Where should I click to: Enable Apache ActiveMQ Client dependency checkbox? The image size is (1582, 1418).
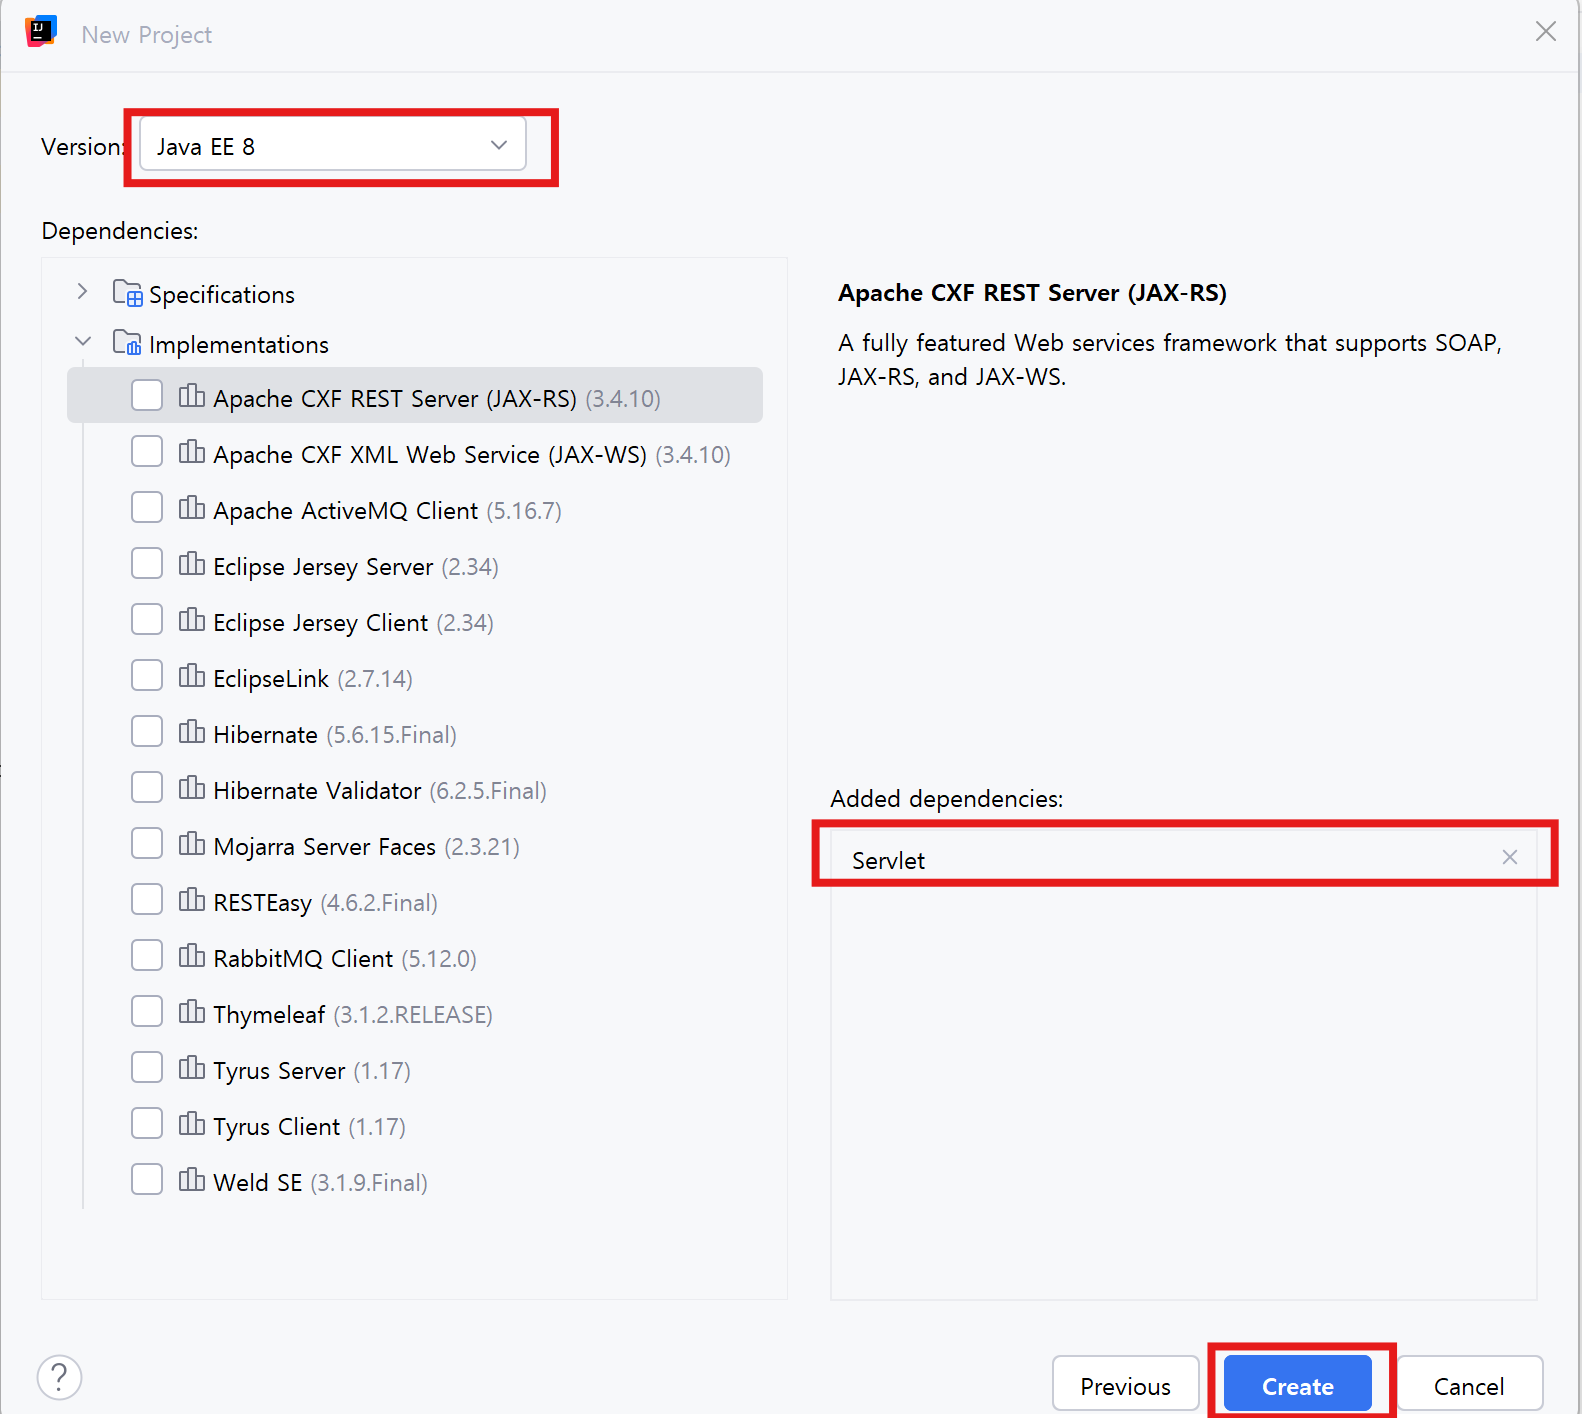click(x=147, y=507)
